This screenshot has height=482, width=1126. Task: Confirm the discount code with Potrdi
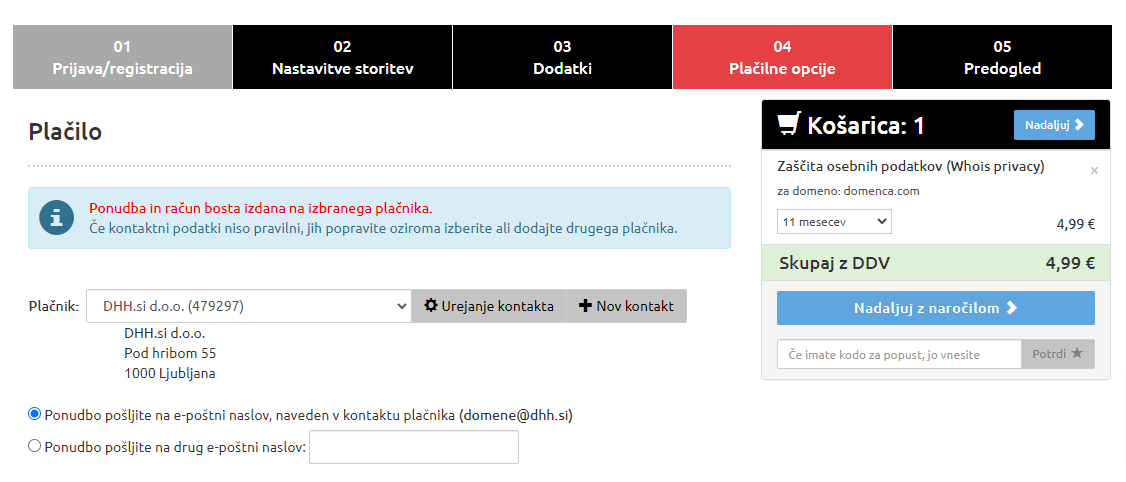coord(1058,354)
